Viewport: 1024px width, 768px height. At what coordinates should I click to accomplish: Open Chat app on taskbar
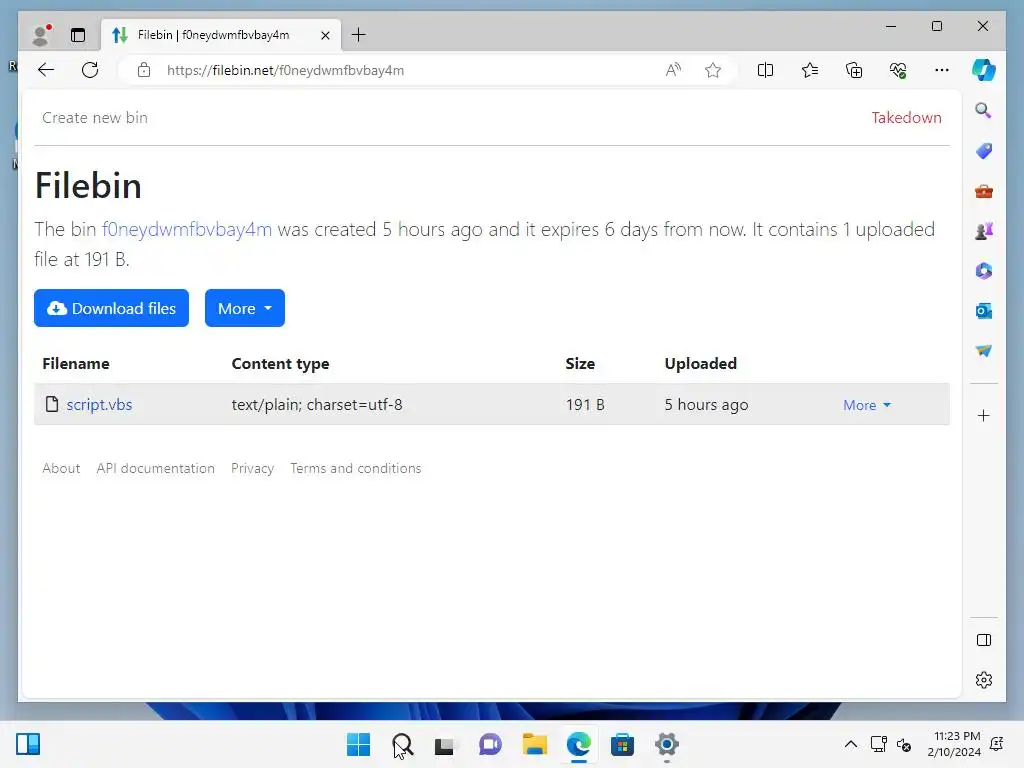tap(490, 744)
